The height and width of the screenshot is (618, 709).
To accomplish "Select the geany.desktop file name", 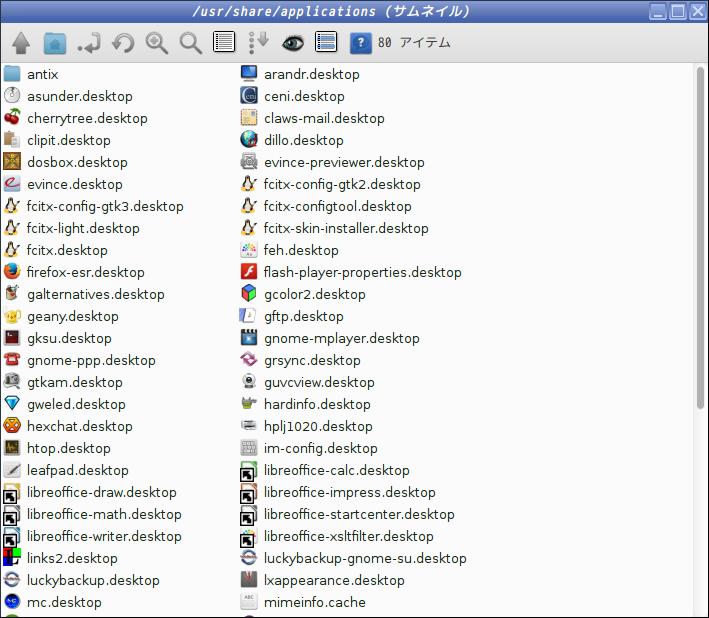I will [73, 317].
